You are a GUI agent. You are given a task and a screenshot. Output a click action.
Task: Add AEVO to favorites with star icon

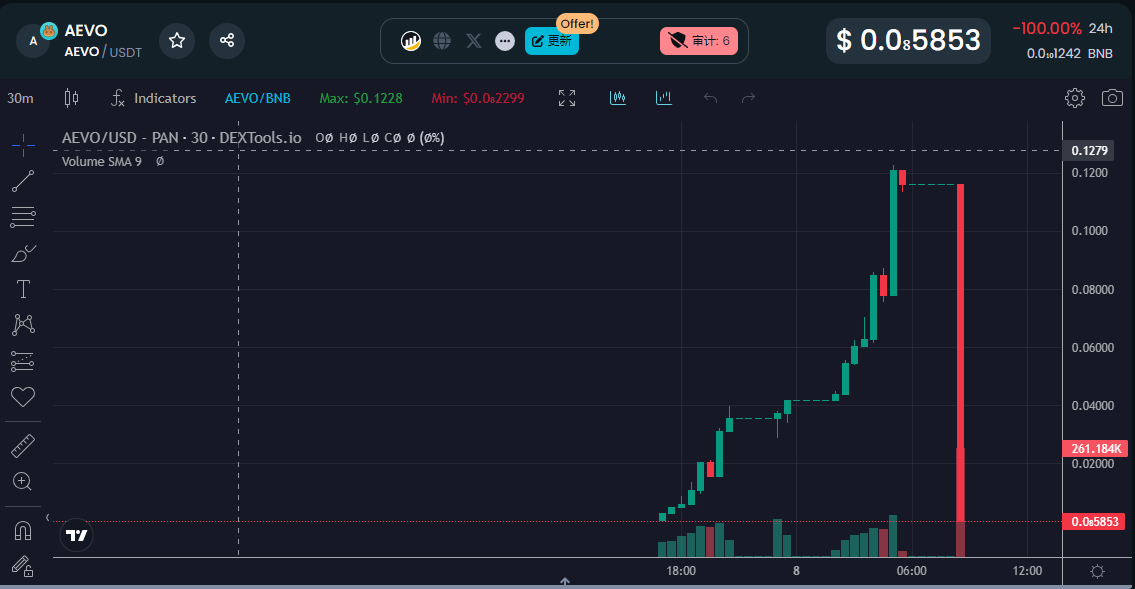pyautogui.click(x=177, y=41)
